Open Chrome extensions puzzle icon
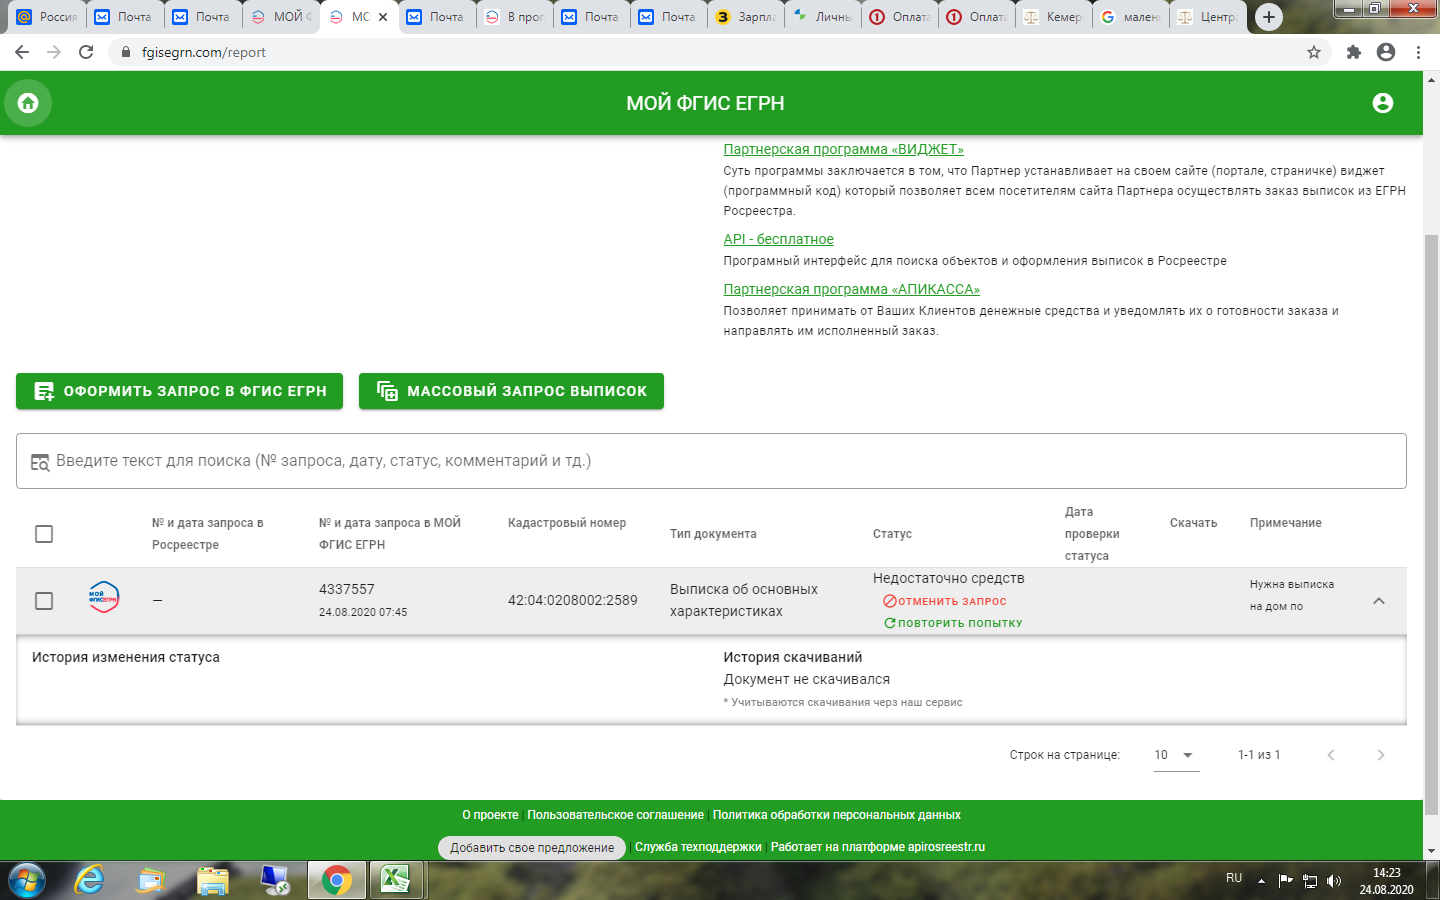 1354,52
